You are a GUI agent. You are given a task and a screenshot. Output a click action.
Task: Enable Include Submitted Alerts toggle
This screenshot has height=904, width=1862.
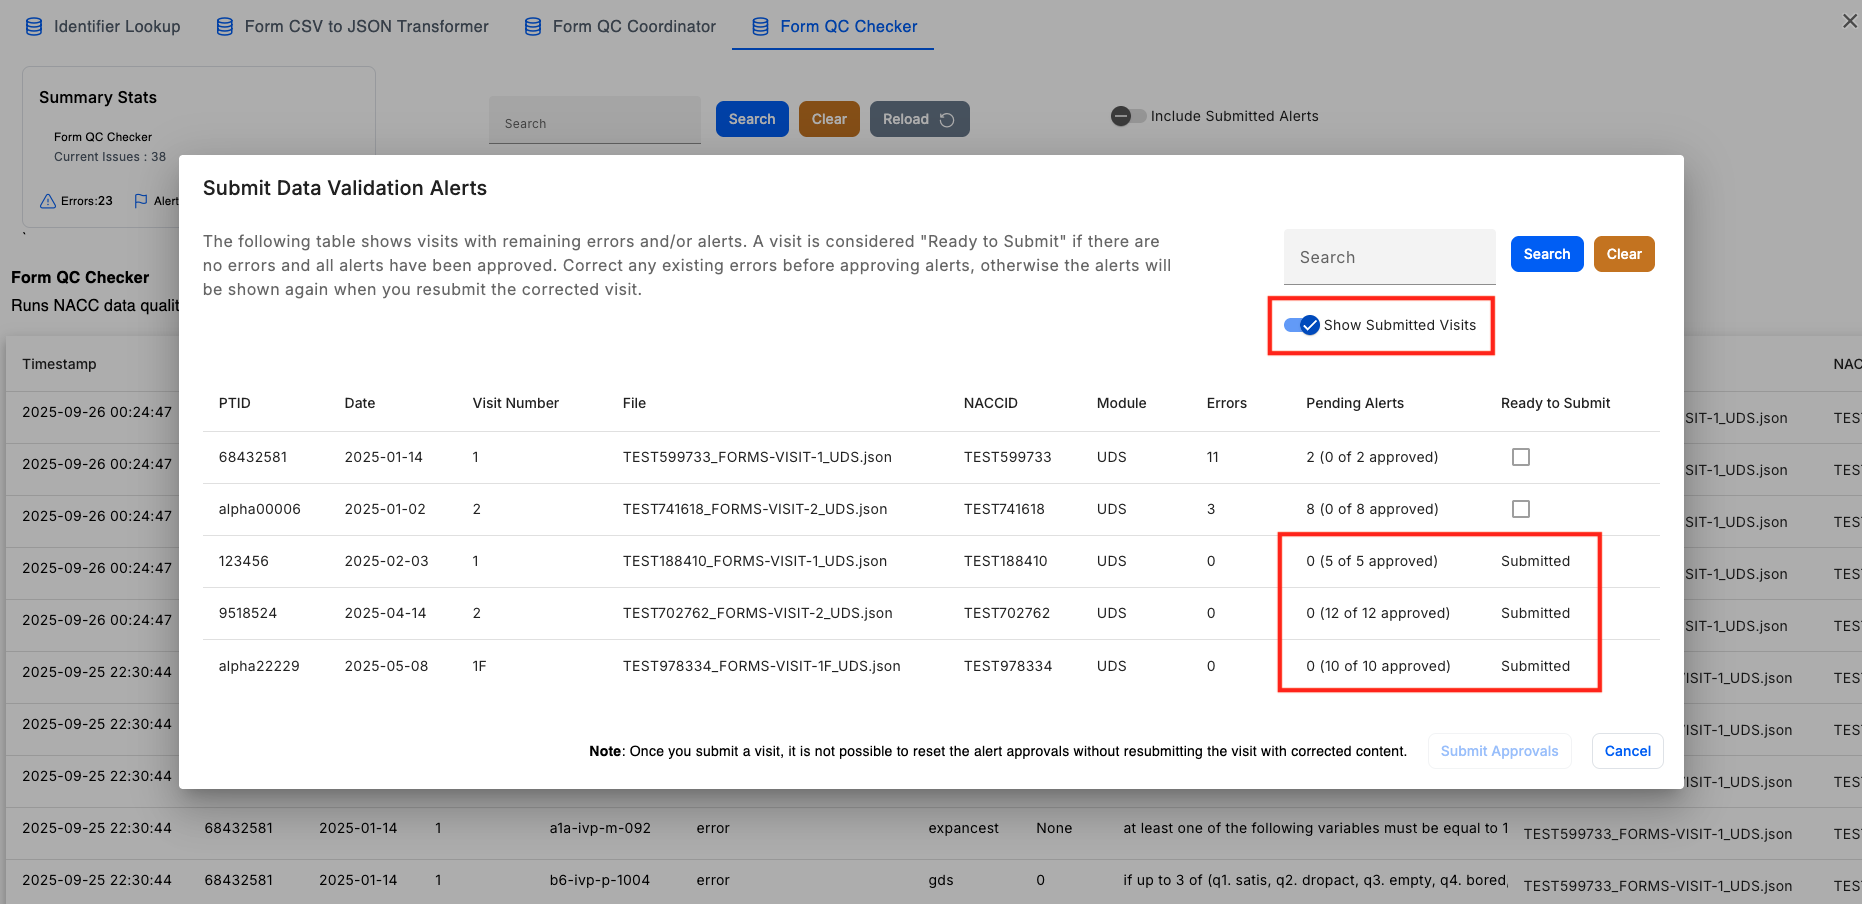pos(1128,116)
